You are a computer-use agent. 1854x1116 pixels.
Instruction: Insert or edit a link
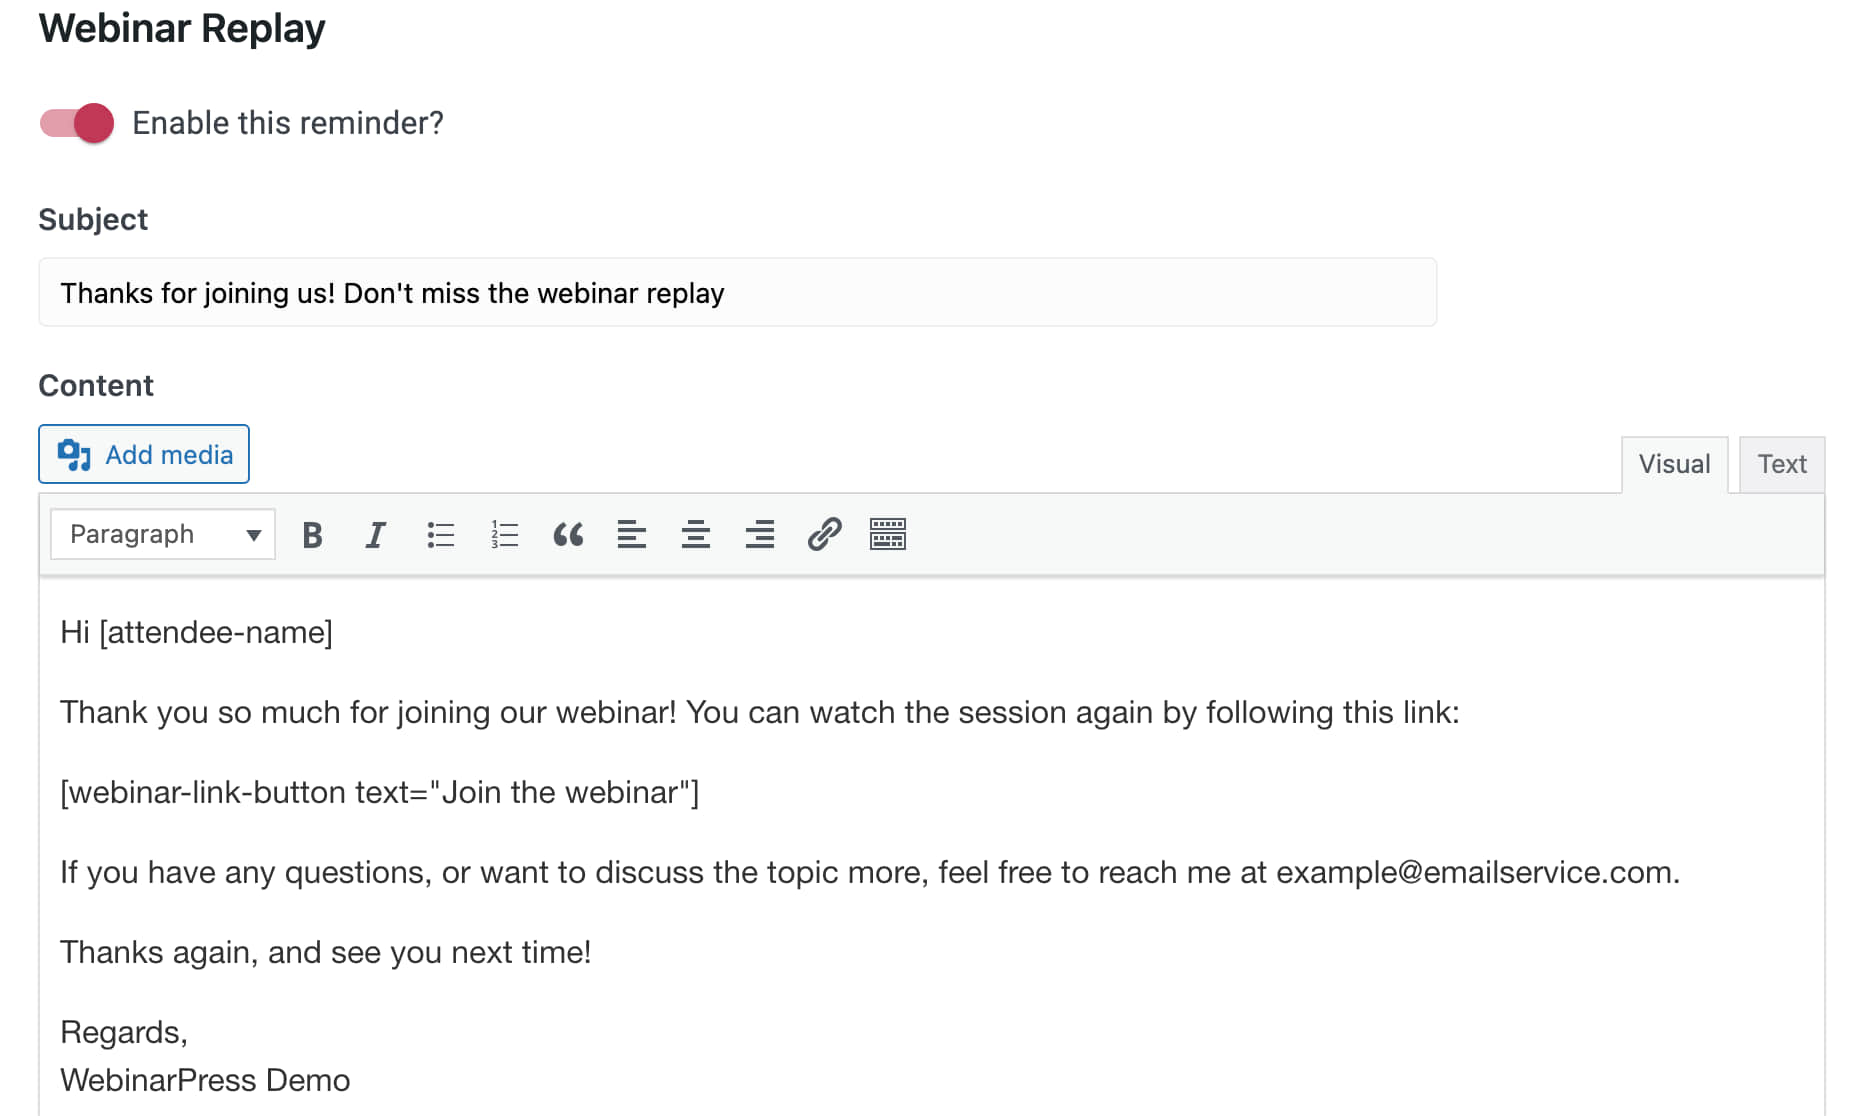824,535
